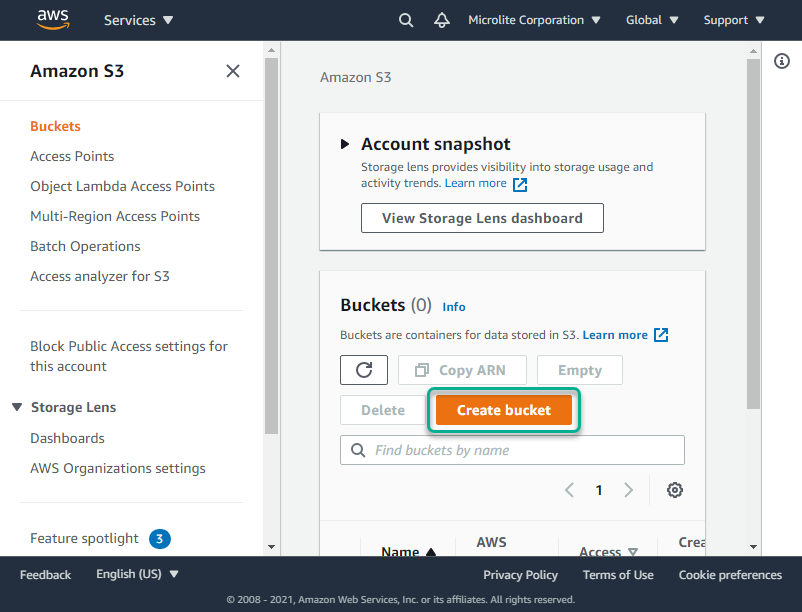The image size is (802, 612).
Task: Open Feature spotlight in sidebar
Action: click(x=84, y=538)
